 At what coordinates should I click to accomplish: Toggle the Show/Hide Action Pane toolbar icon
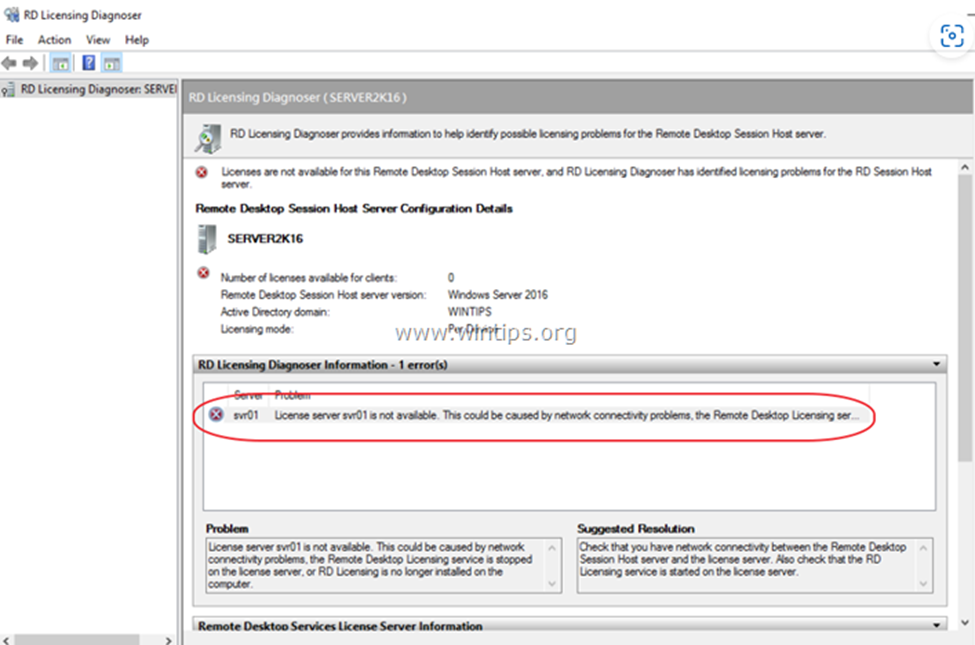coord(112,63)
